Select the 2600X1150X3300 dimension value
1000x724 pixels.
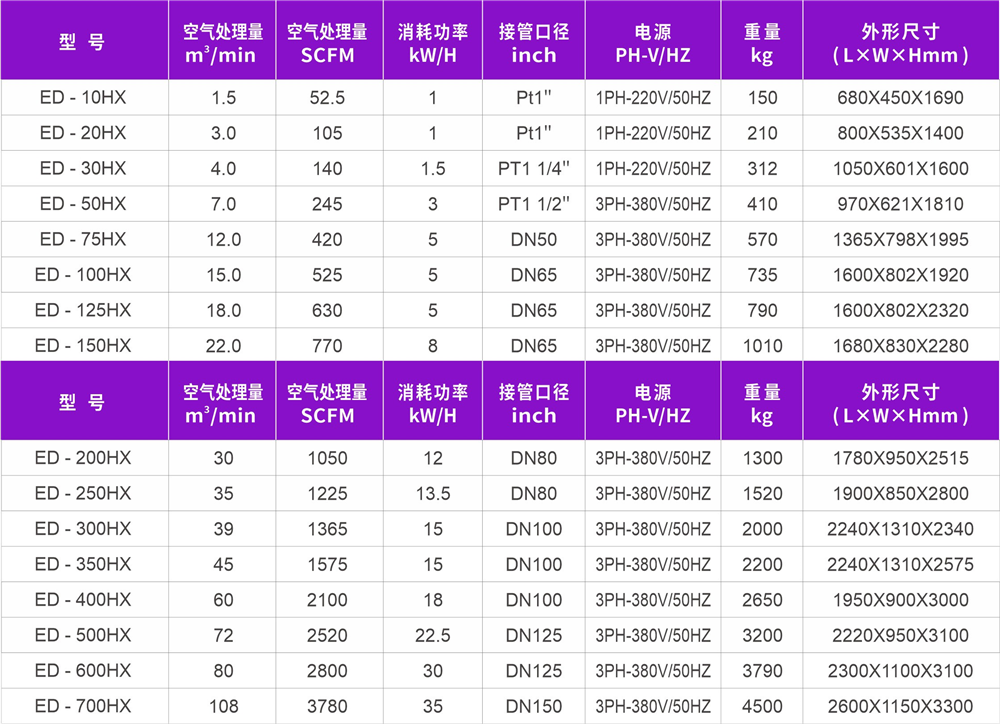(x=900, y=707)
